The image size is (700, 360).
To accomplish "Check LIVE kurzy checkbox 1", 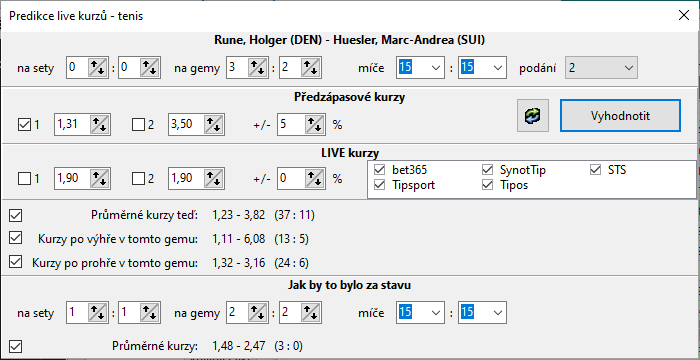I will tap(24, 179).
